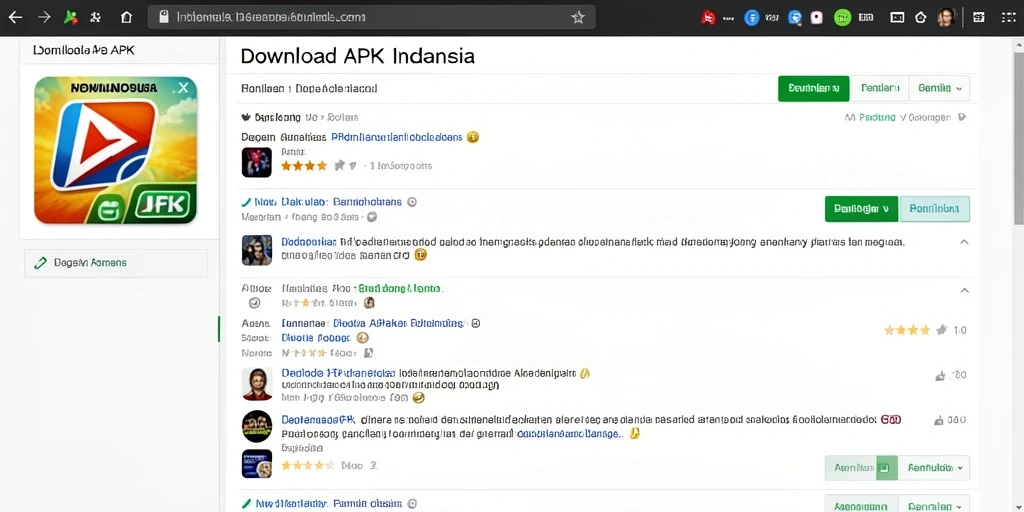Collapse the description row with the up chevron
Image resolution: width=1024 pixels, height=512 pixels.
click(964, 242)
